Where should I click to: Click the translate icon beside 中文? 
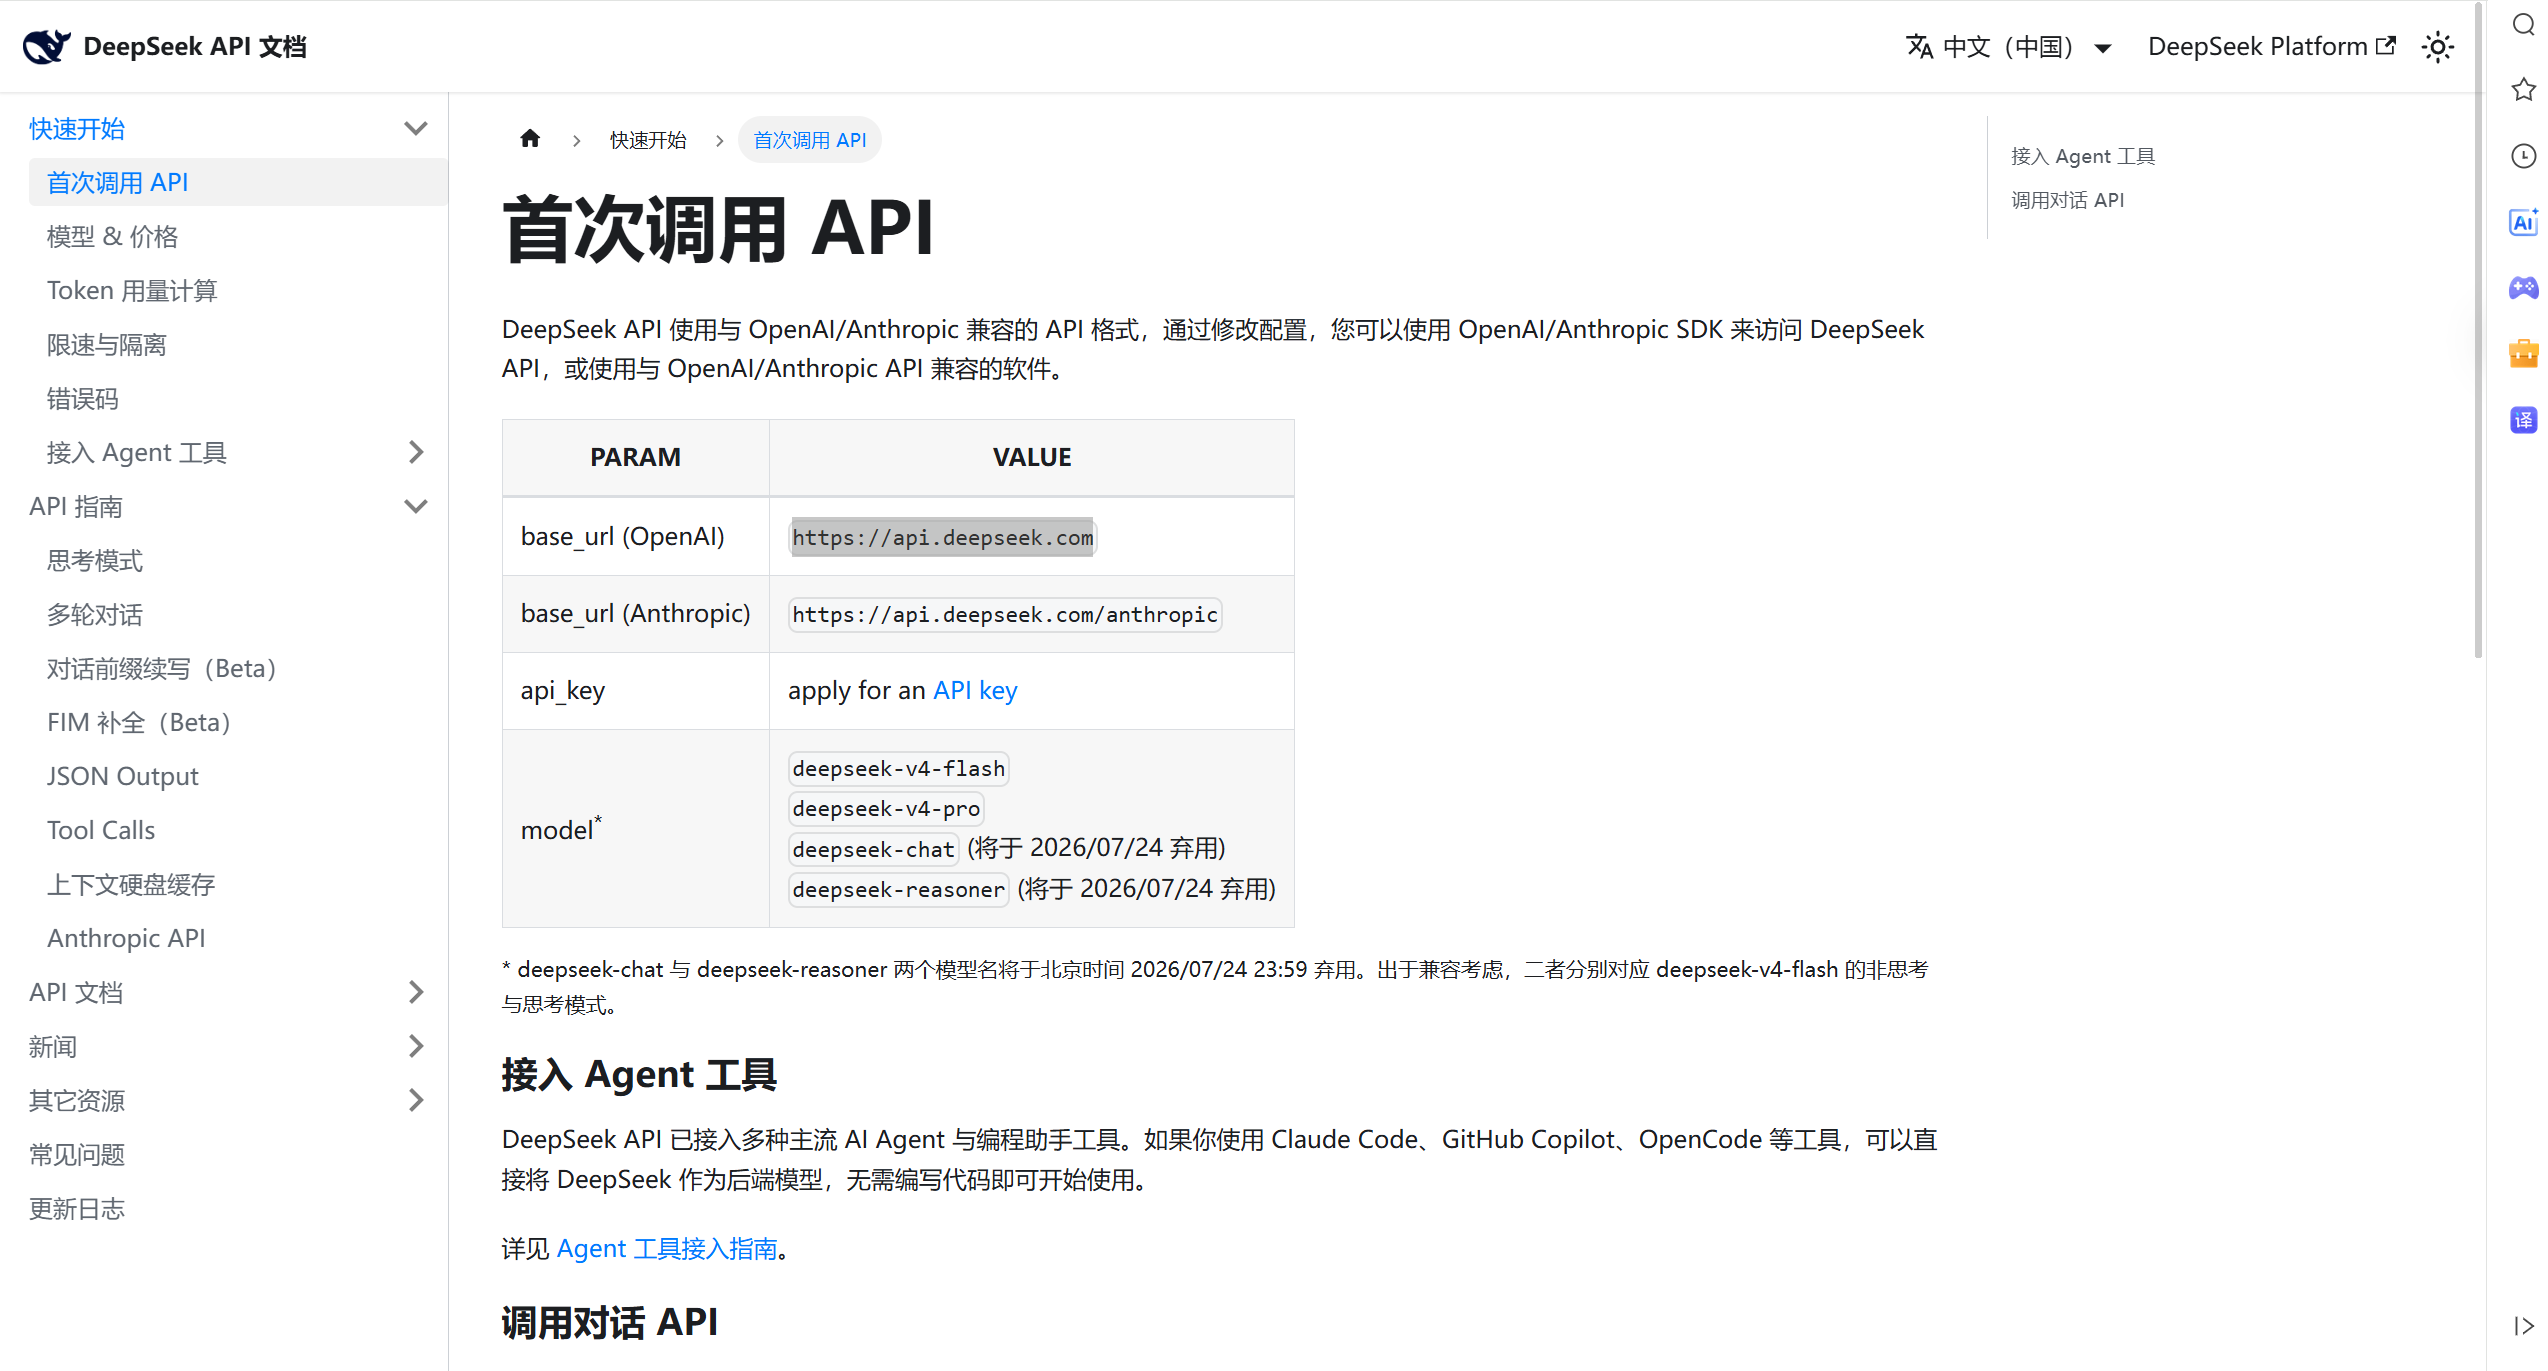pos(1919,47)
